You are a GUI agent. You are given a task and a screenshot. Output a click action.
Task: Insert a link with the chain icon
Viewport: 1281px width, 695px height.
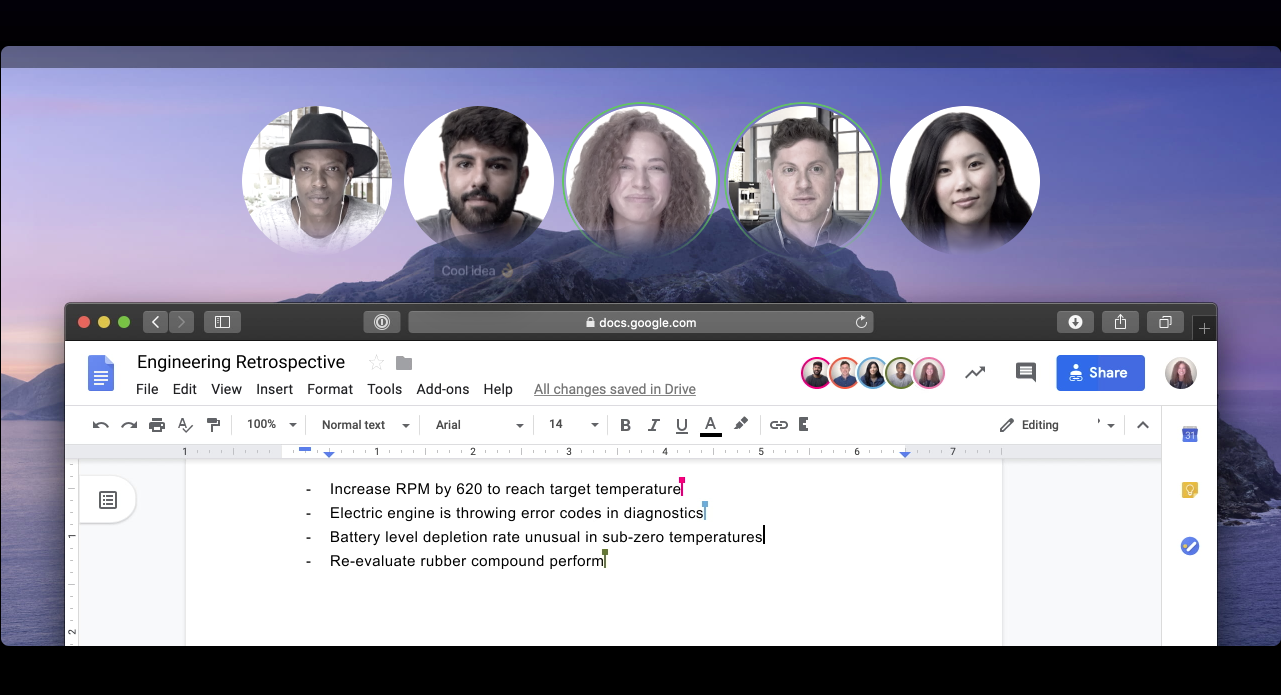[779, 425]
